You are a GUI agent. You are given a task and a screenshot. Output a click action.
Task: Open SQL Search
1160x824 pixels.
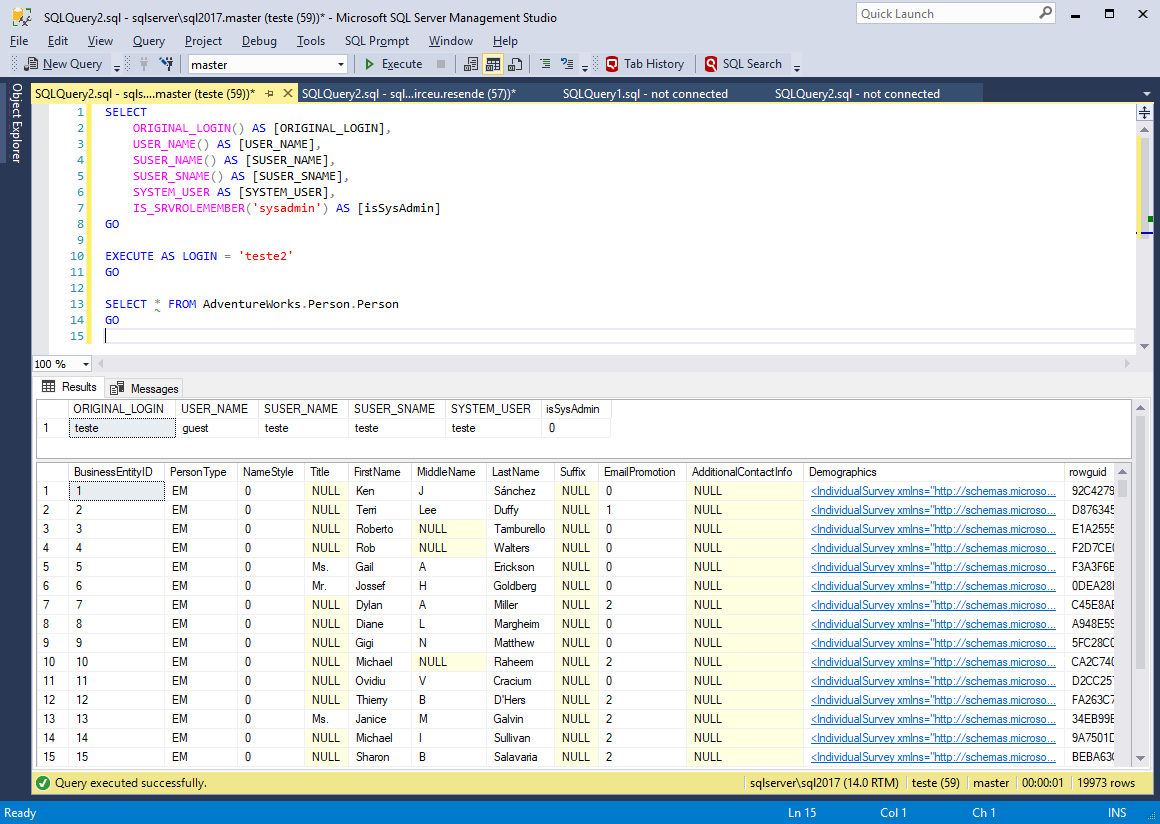744,64
